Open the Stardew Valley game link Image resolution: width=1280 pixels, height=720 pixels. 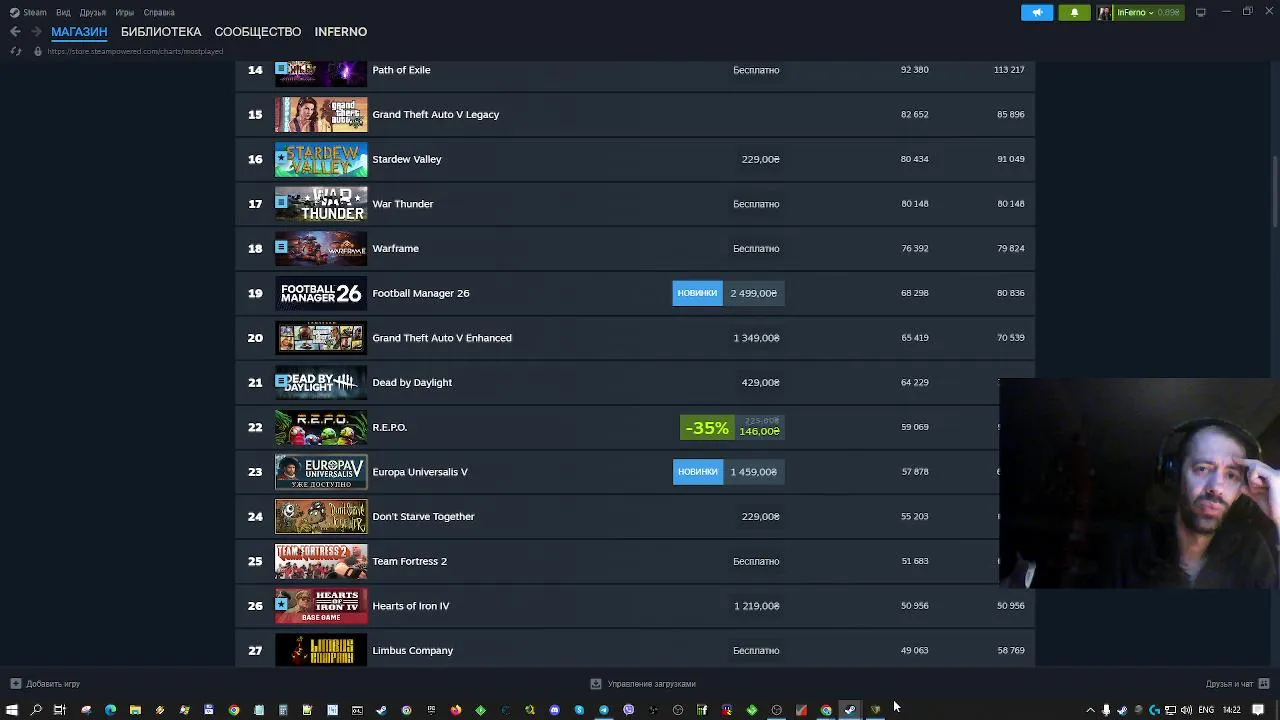click(406, 159)
